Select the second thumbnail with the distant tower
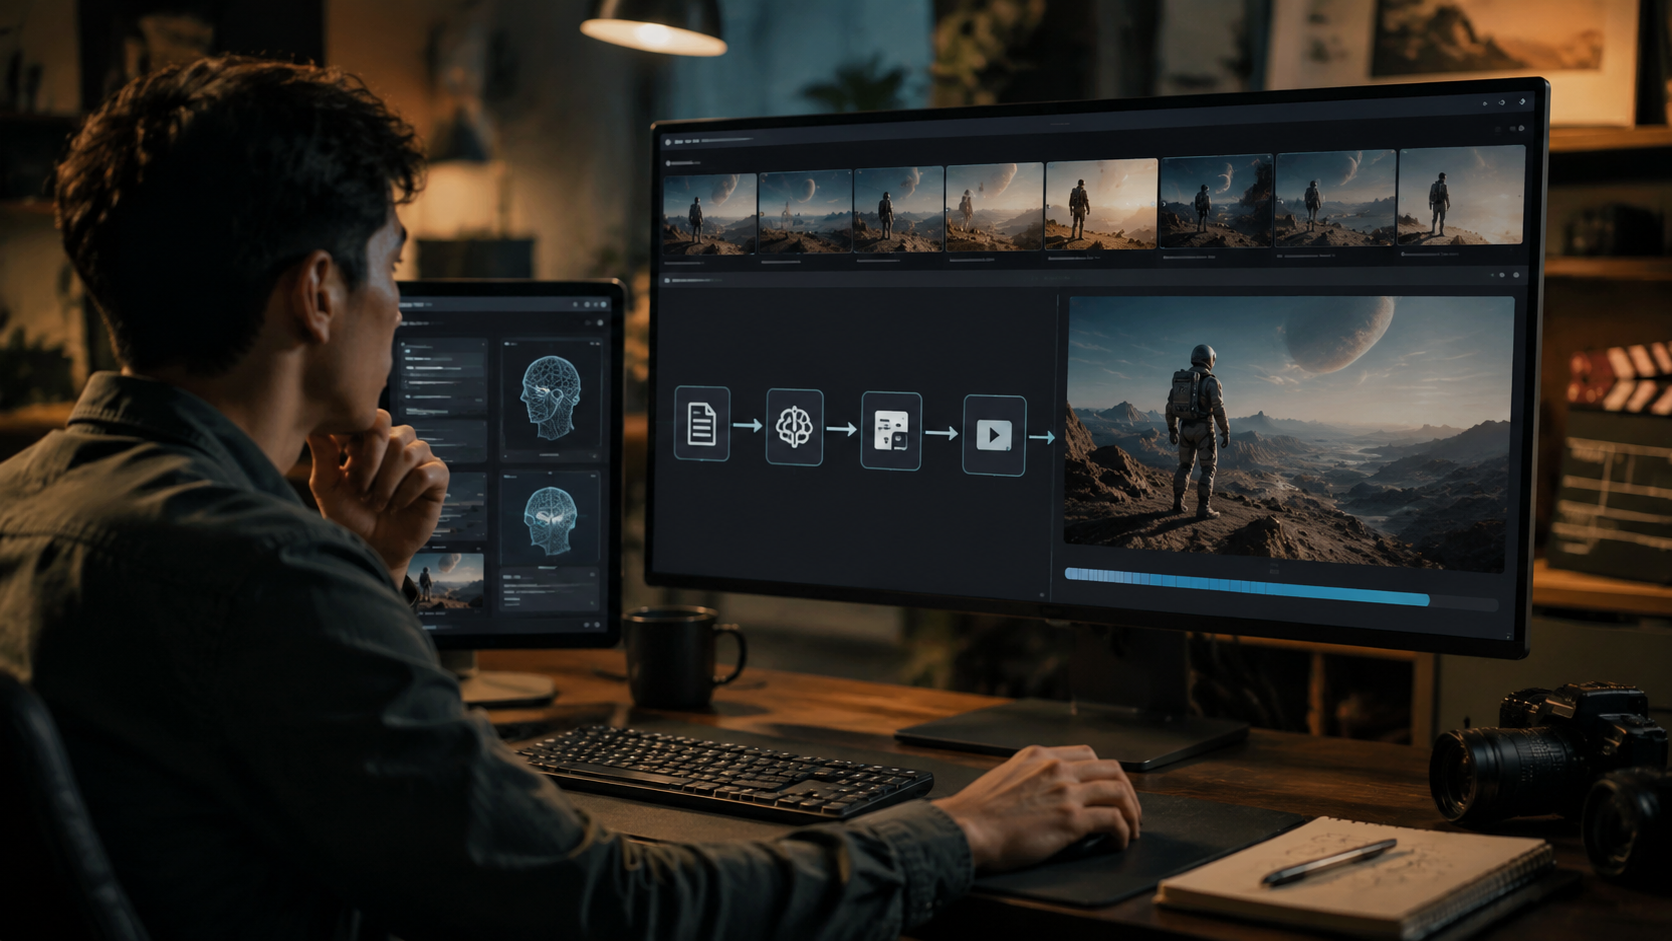Screen dimensions: 1672x941 (x=805, y=212)
